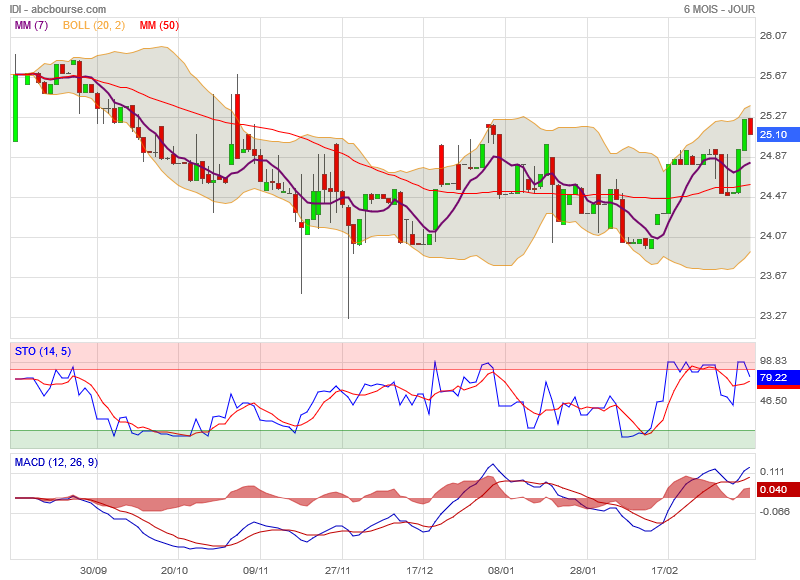Click the 09/11 date axis label
Screen dimensions: 800x580
(256, 571)
